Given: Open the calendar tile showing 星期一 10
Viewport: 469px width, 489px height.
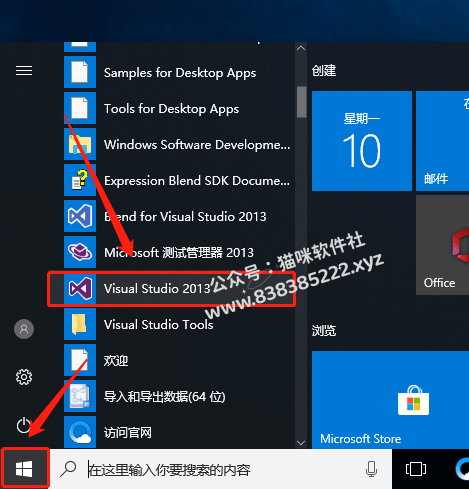Looking at the screenshot, I should point(362,141).
